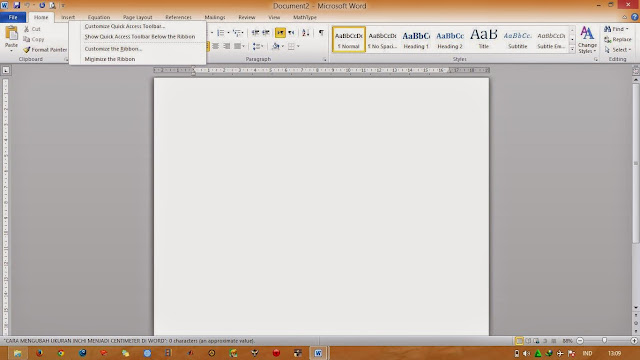Toggle the show paragraph marks pilcrow
640x360 pixels.
click(x=321, y=33)
